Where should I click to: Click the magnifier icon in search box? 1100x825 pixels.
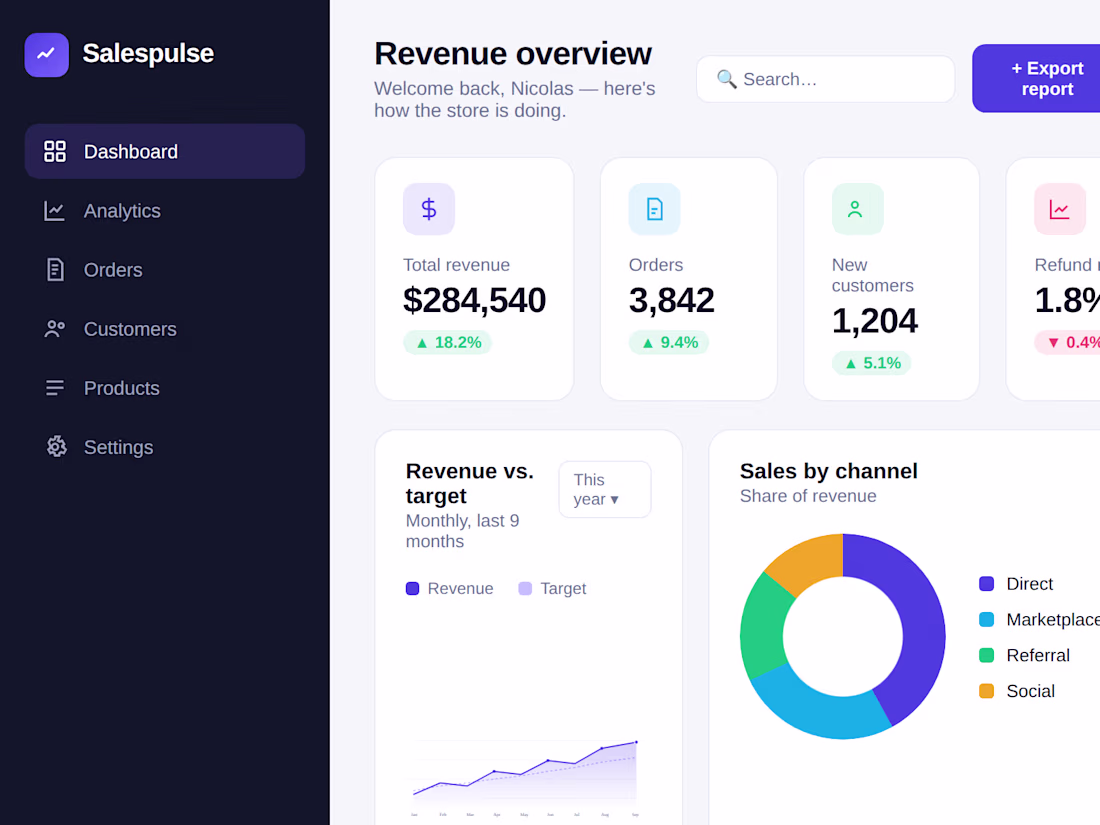pyautogui.click(x=726, y=79)
